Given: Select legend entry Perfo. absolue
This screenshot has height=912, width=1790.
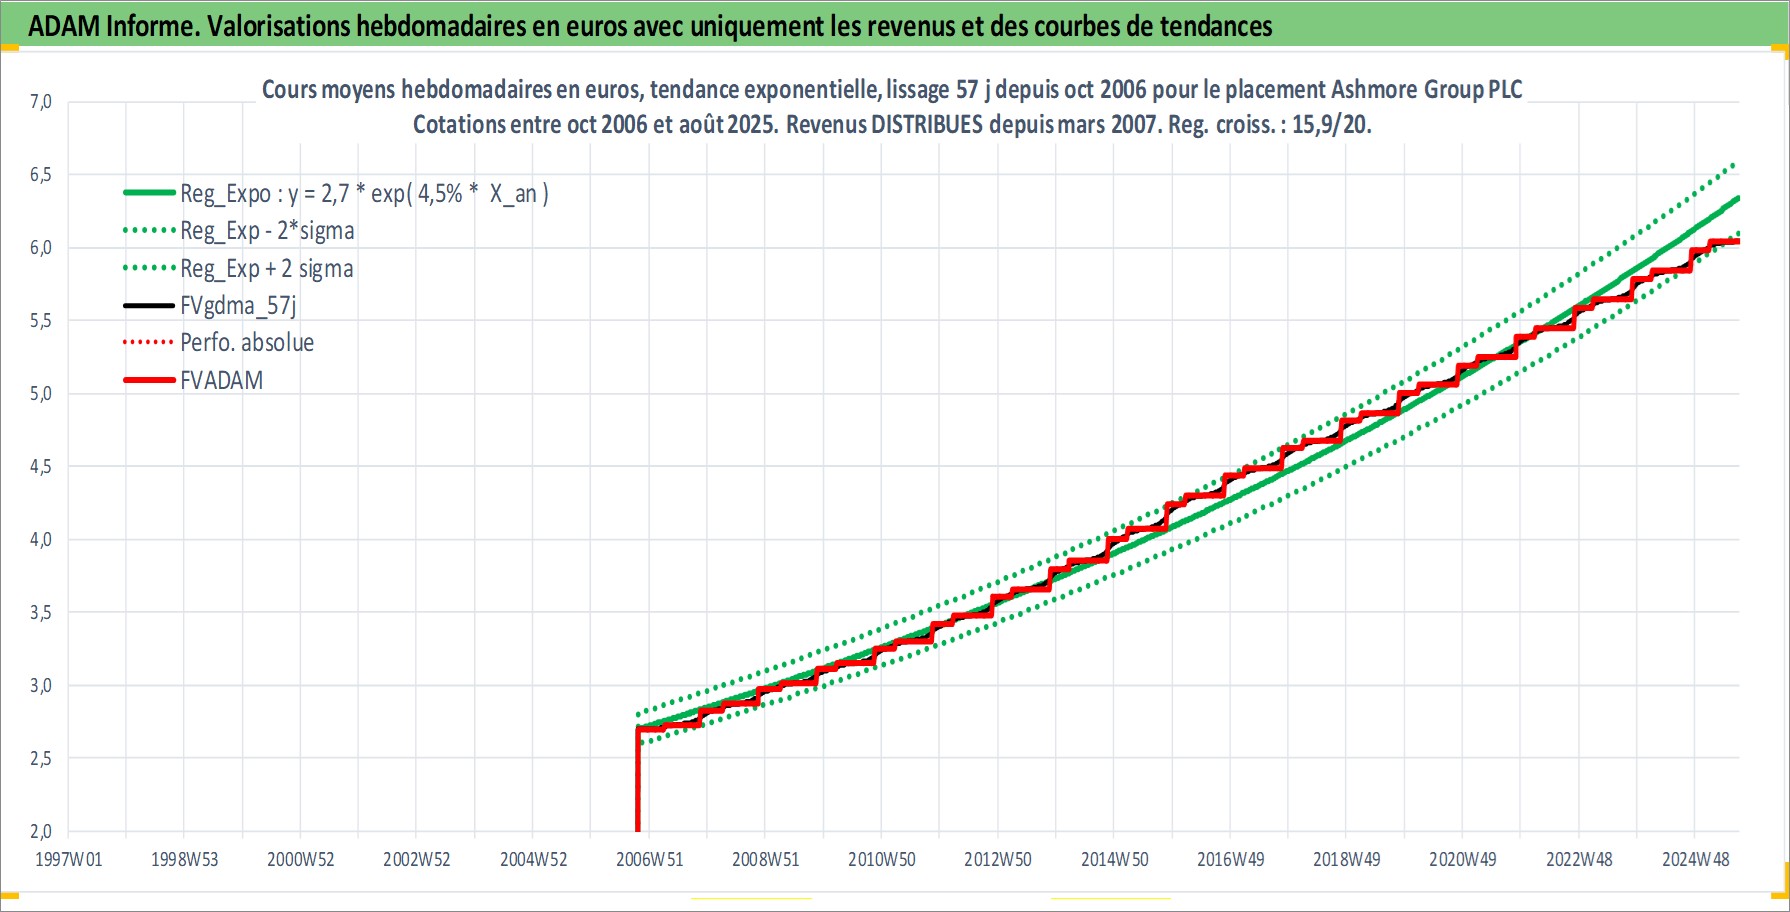Looking at the screenshot, I should 247,342.
